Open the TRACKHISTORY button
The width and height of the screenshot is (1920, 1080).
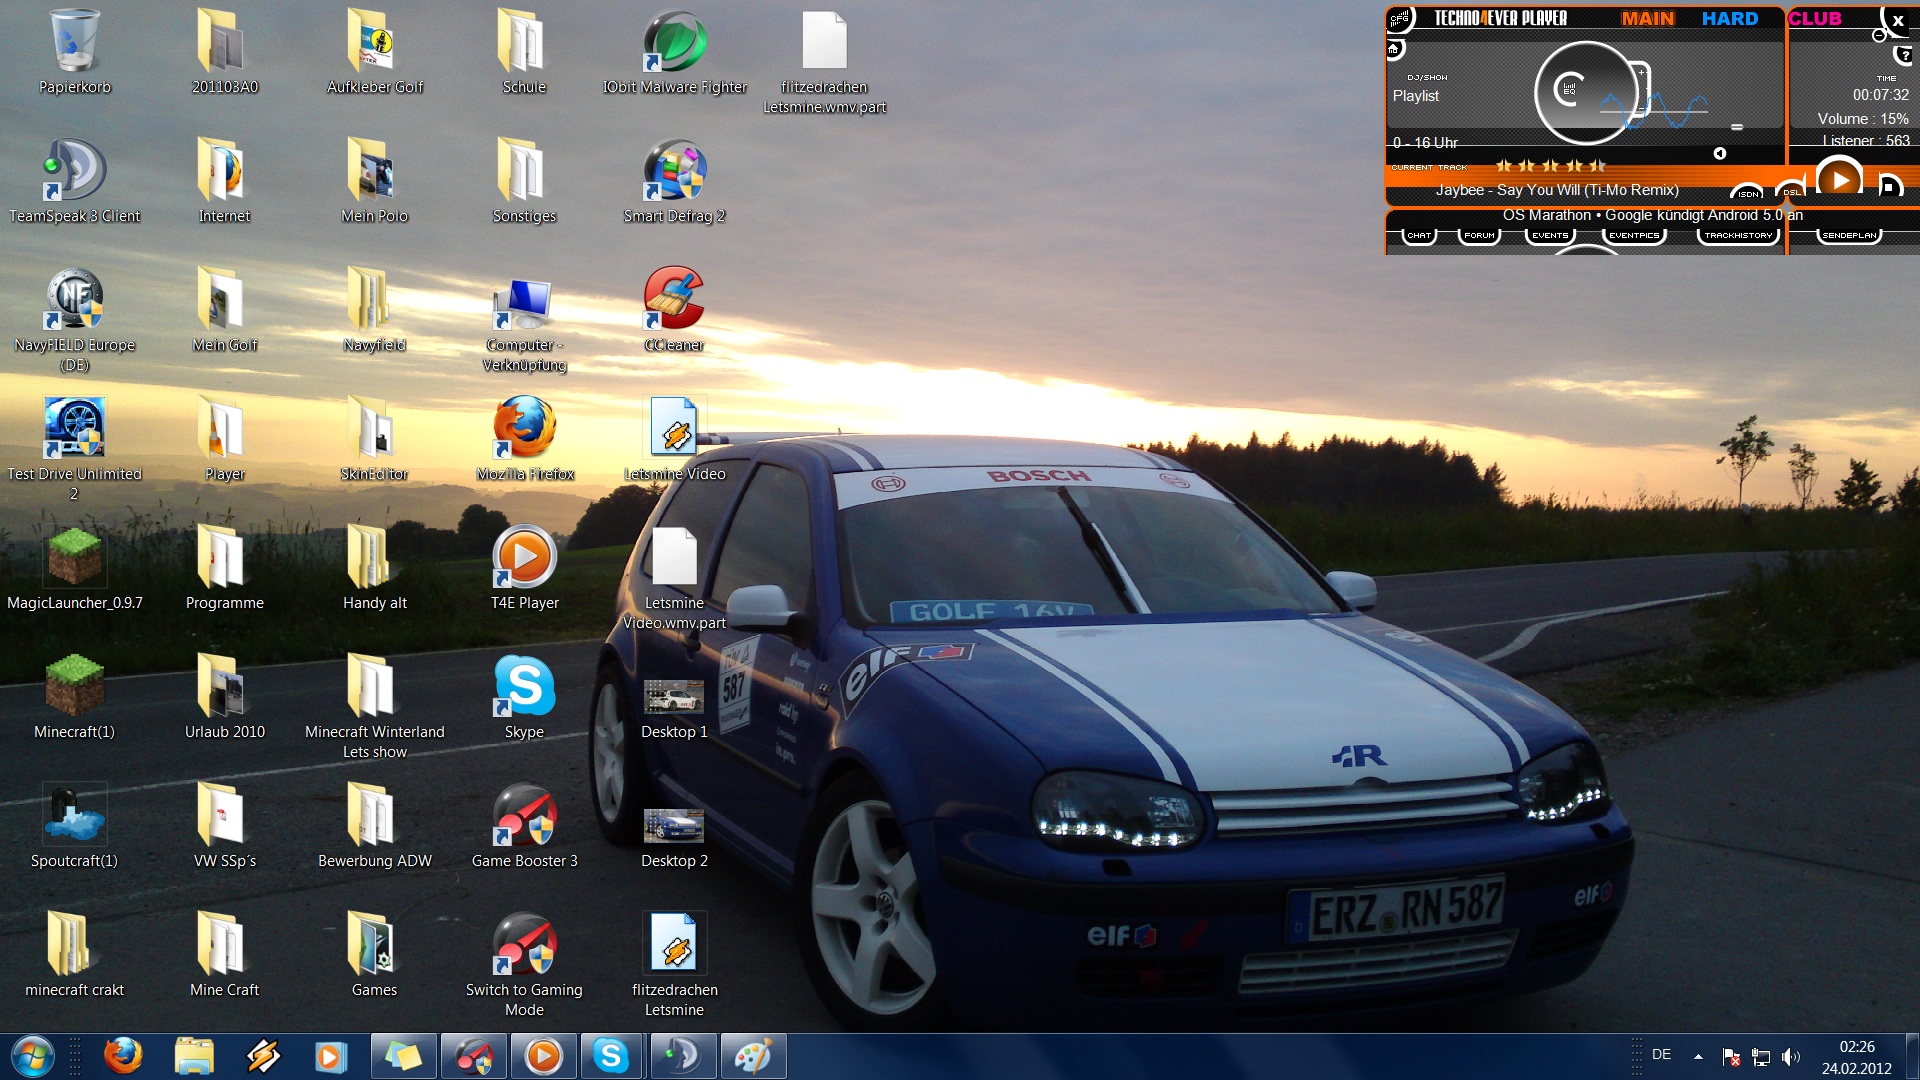tap(1738, 236)
